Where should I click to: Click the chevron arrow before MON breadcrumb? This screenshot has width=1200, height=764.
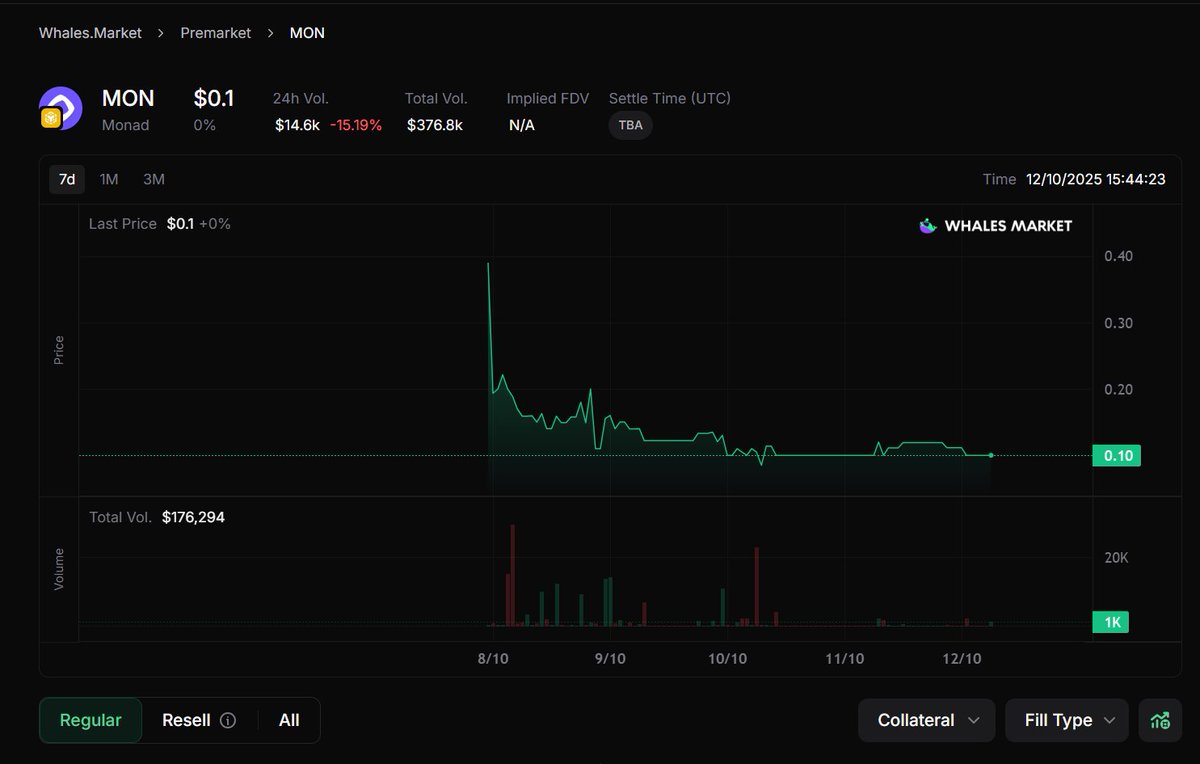pos(270,33)
